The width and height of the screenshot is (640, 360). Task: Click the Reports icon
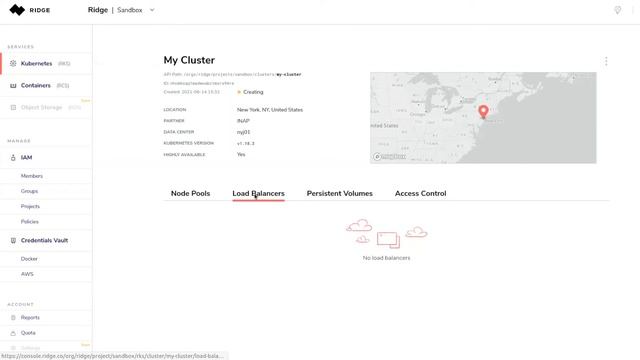tap(13, 318)
